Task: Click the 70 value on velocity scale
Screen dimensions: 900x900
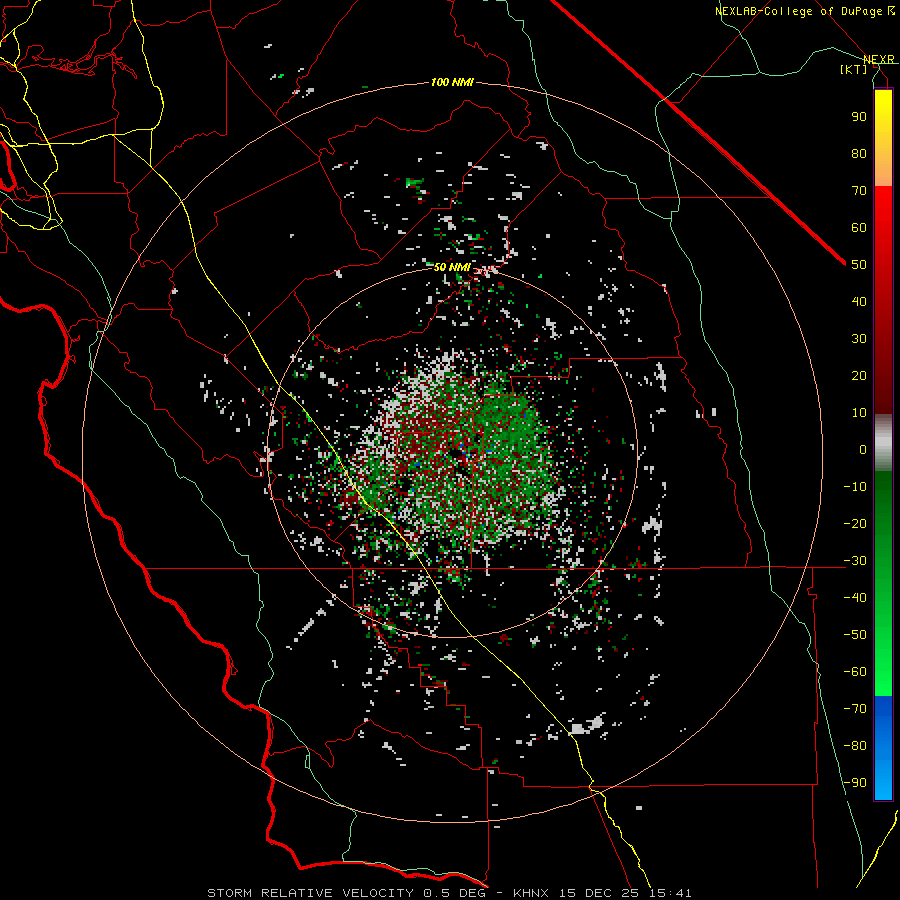Action: point(859,191)
